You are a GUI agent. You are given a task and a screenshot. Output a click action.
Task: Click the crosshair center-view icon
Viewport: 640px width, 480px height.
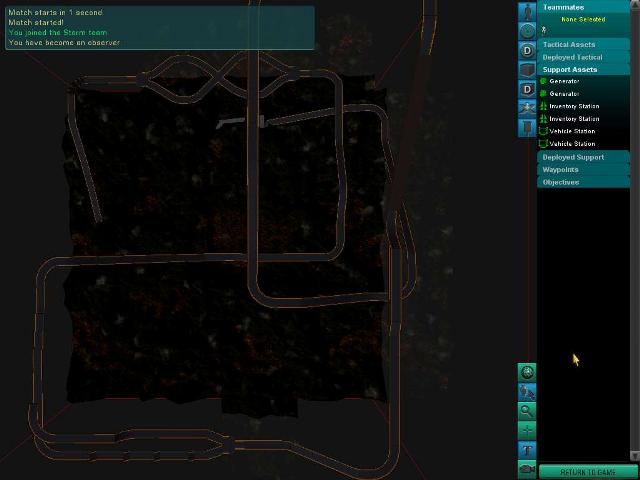coord(527,430)
